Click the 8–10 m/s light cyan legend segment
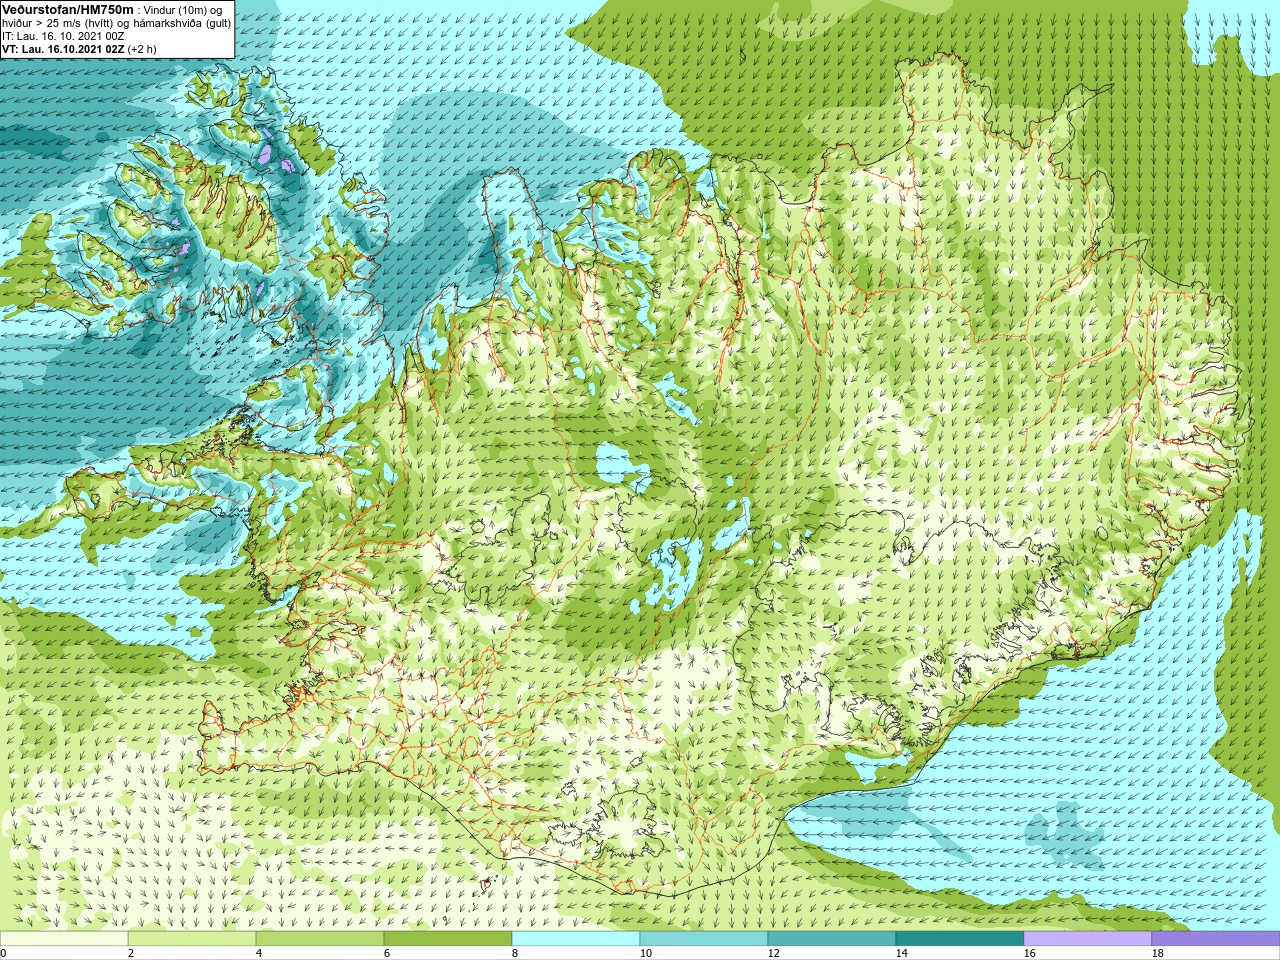 point(576,939)
